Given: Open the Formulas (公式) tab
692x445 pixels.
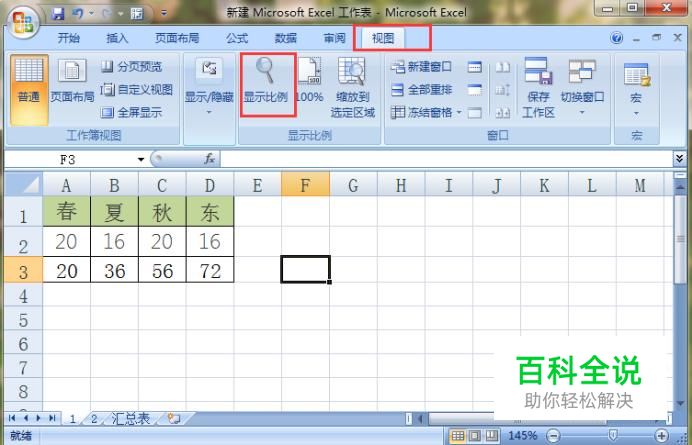Looking at the screenshot, I should (x=237, y=38).
